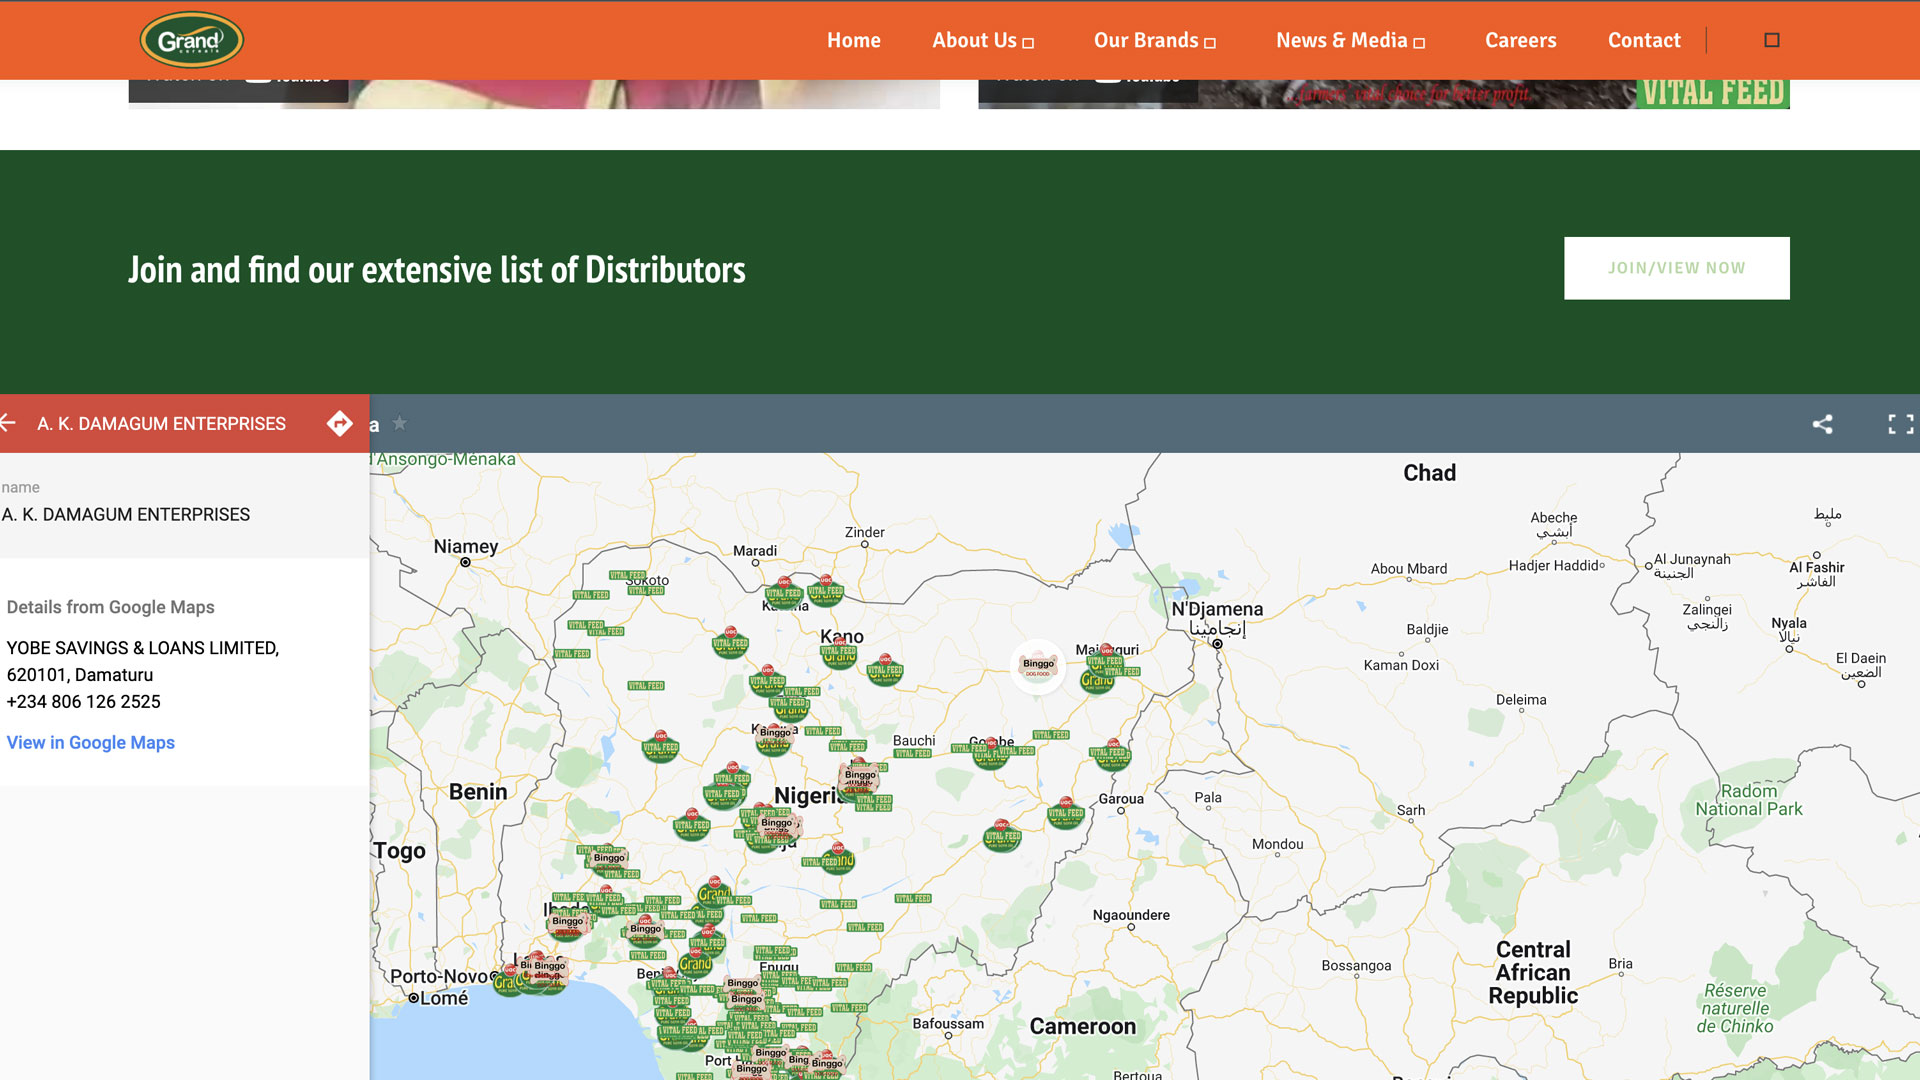Click the Grand marker near Gombe
Screen dimensions: 1920x1080
(990, 754)
